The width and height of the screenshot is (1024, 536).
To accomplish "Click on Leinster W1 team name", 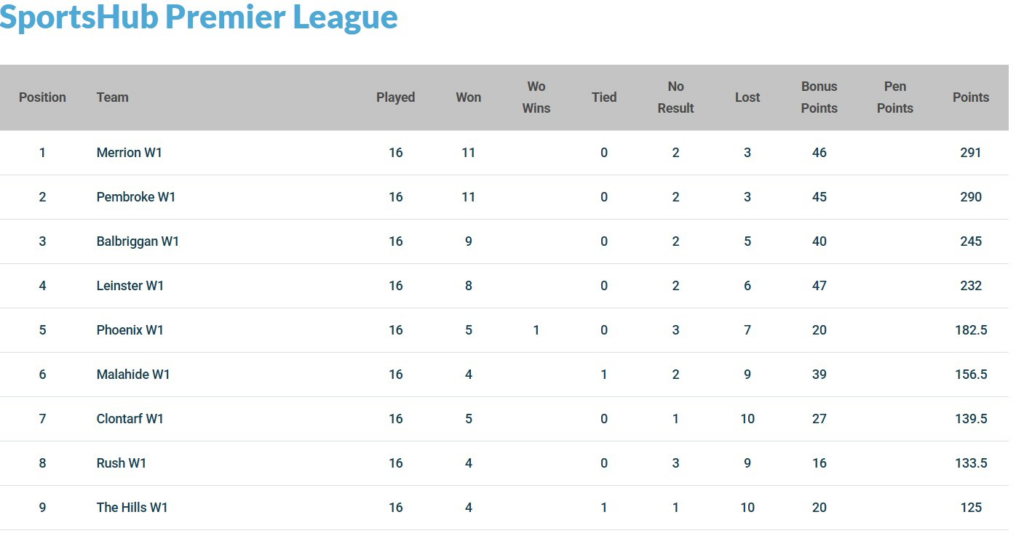I will tap(130, 286).
